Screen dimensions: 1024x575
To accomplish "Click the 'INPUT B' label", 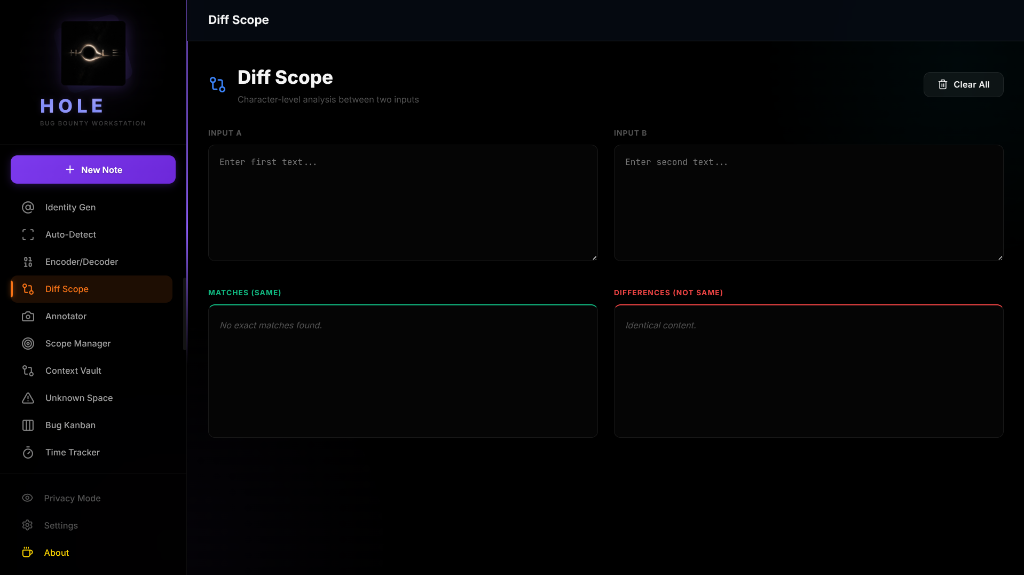I will pyautogui.click(x=630, y=133).
